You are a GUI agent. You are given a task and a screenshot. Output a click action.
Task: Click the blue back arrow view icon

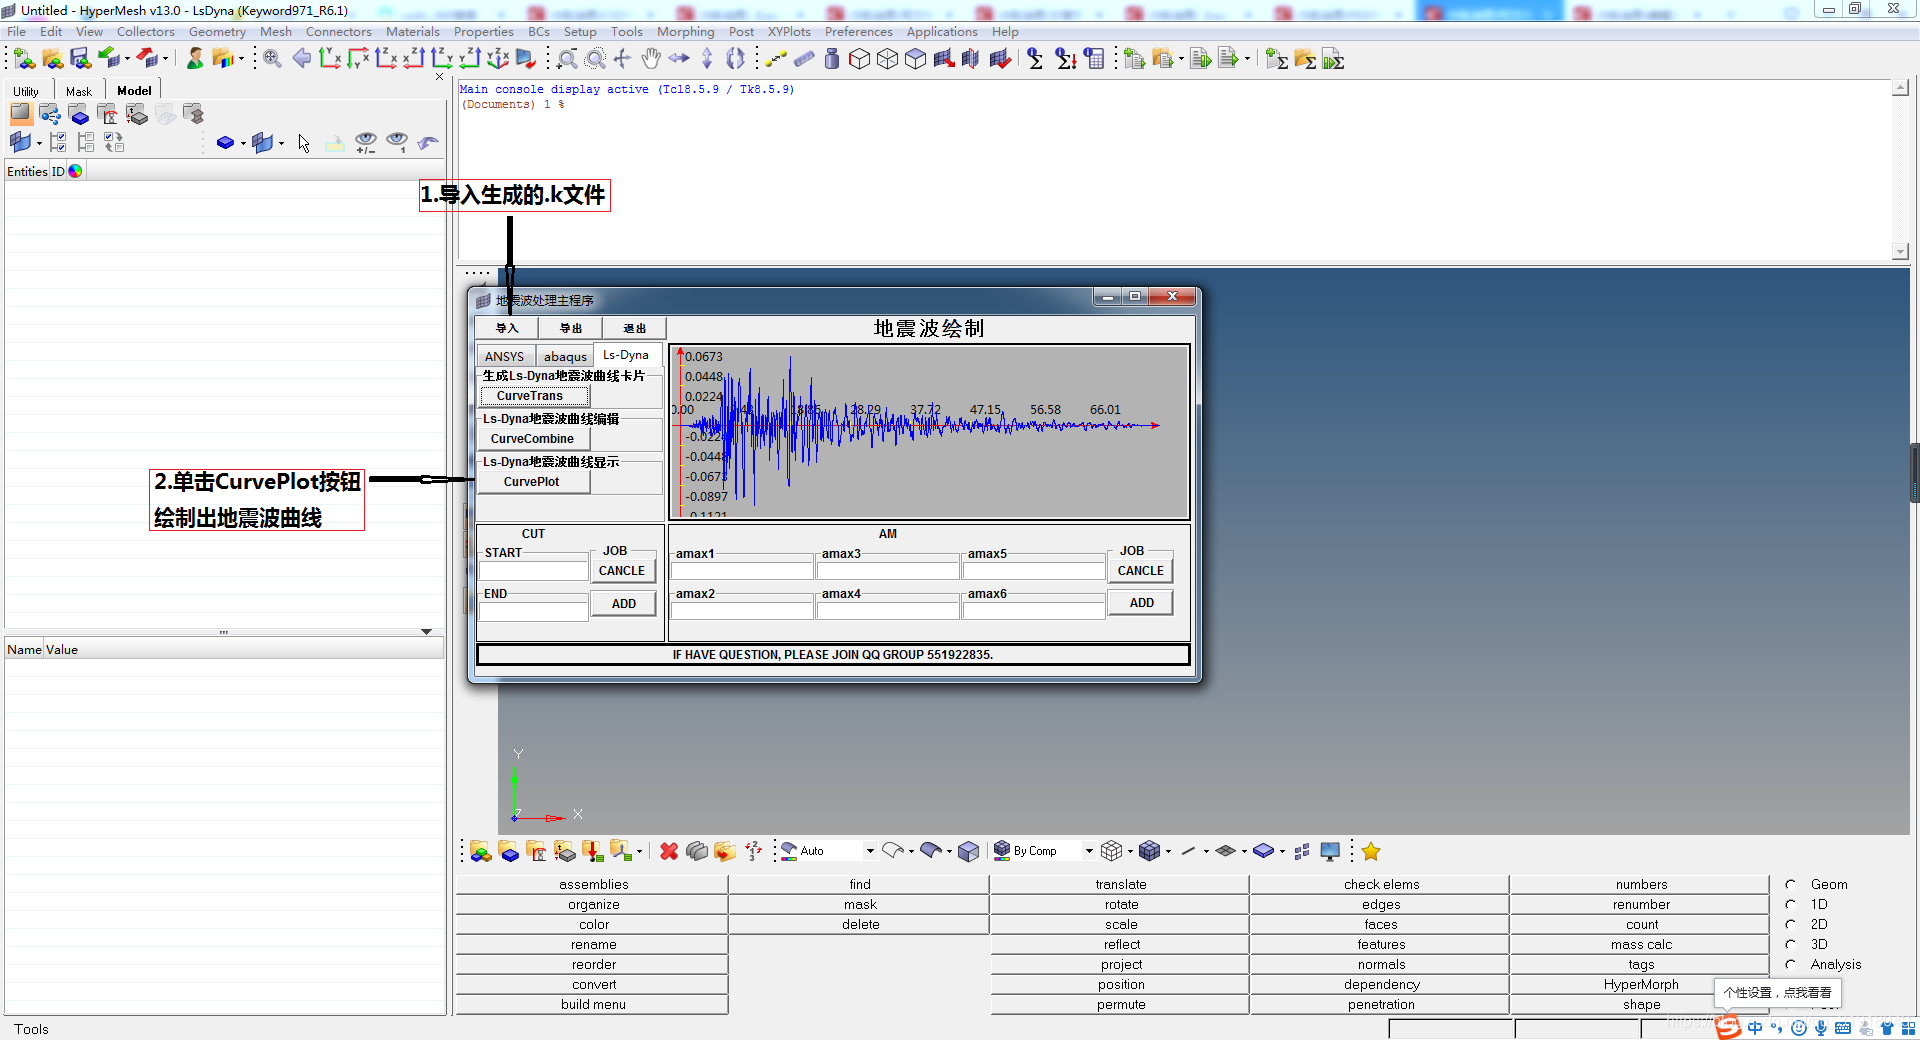coord(301,59)
